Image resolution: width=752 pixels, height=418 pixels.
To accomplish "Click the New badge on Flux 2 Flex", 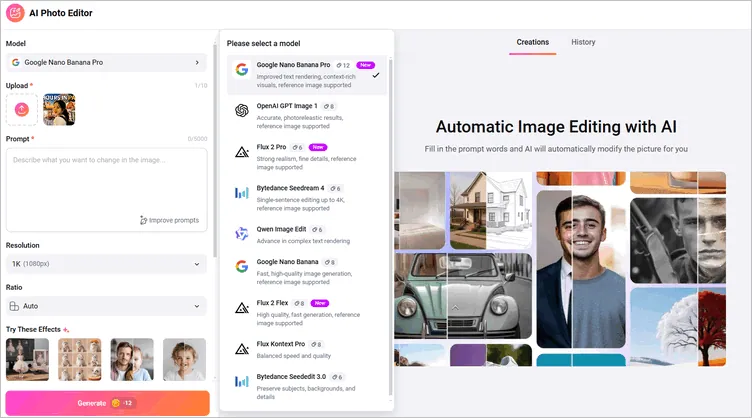I will click(320, 303).
